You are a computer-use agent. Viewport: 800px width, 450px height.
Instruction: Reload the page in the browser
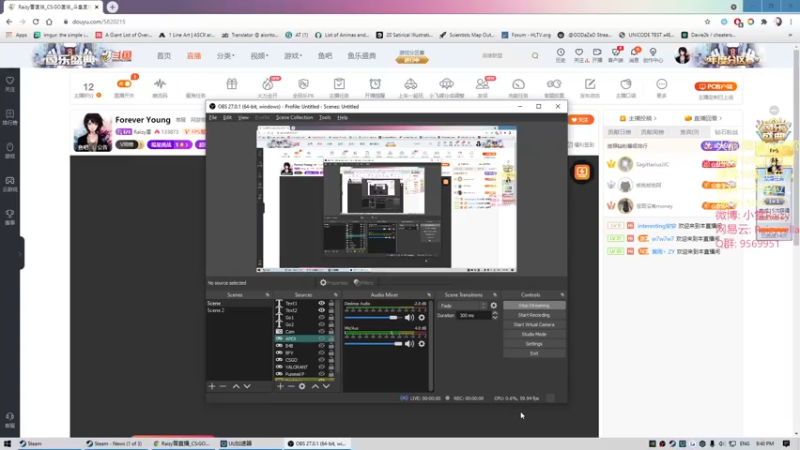click(36, 22)
